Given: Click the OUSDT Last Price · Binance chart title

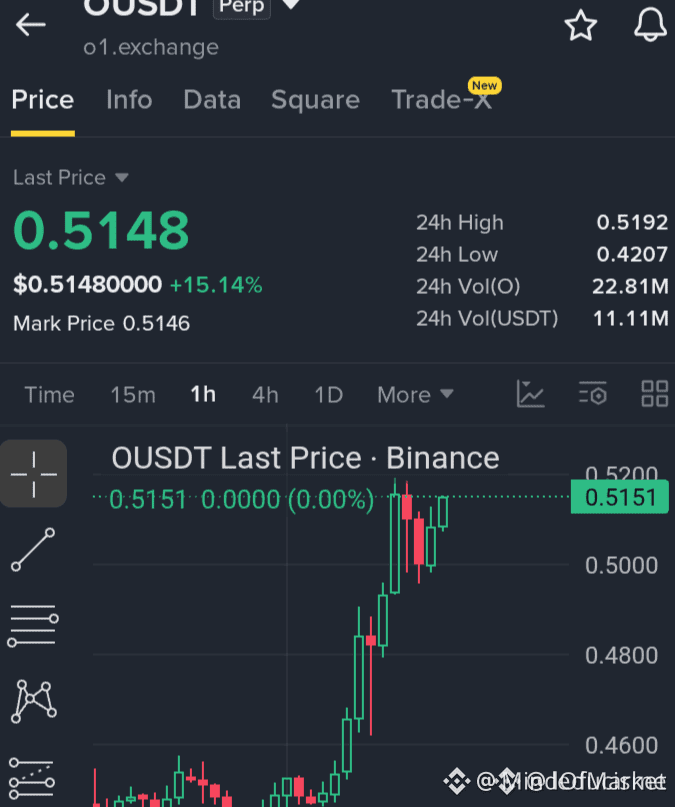Looking at the screenshot, I should [x=306, y=458].
